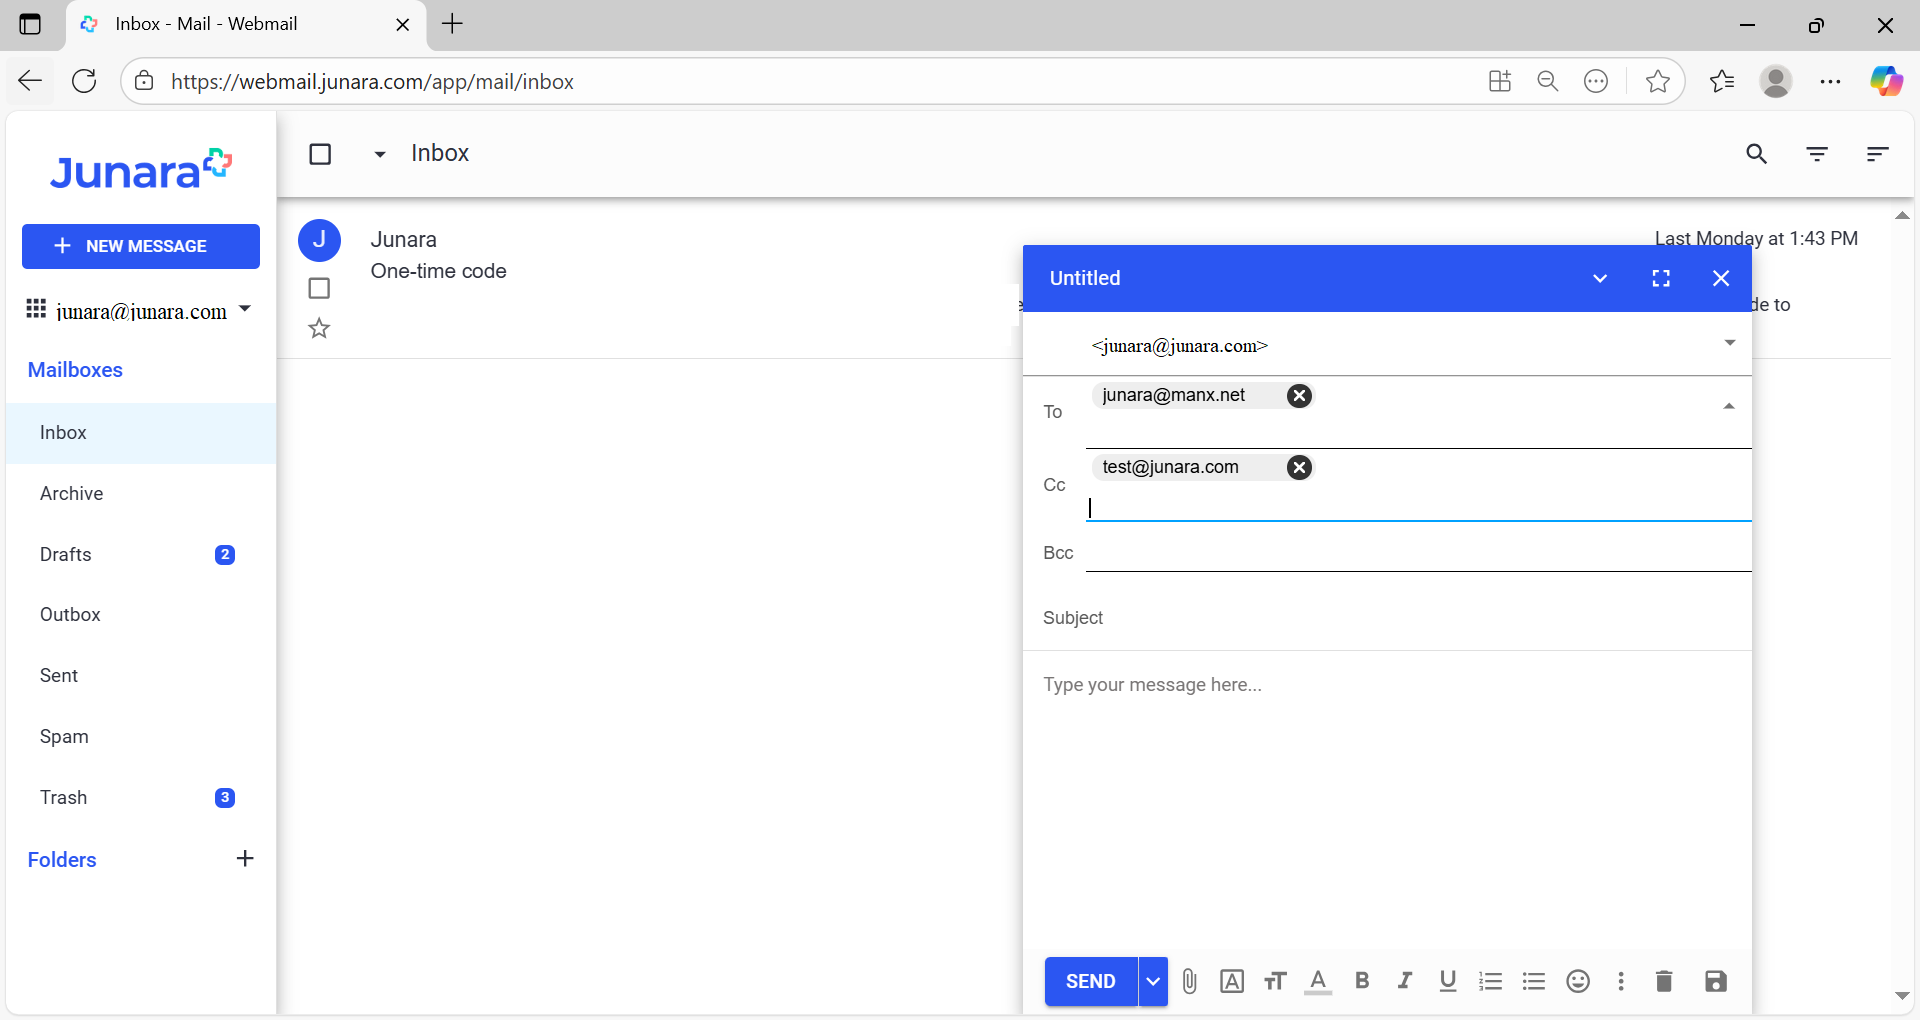Tick the select-all messages checkbox
1920x1020 pixels.
tap(320, 154)
